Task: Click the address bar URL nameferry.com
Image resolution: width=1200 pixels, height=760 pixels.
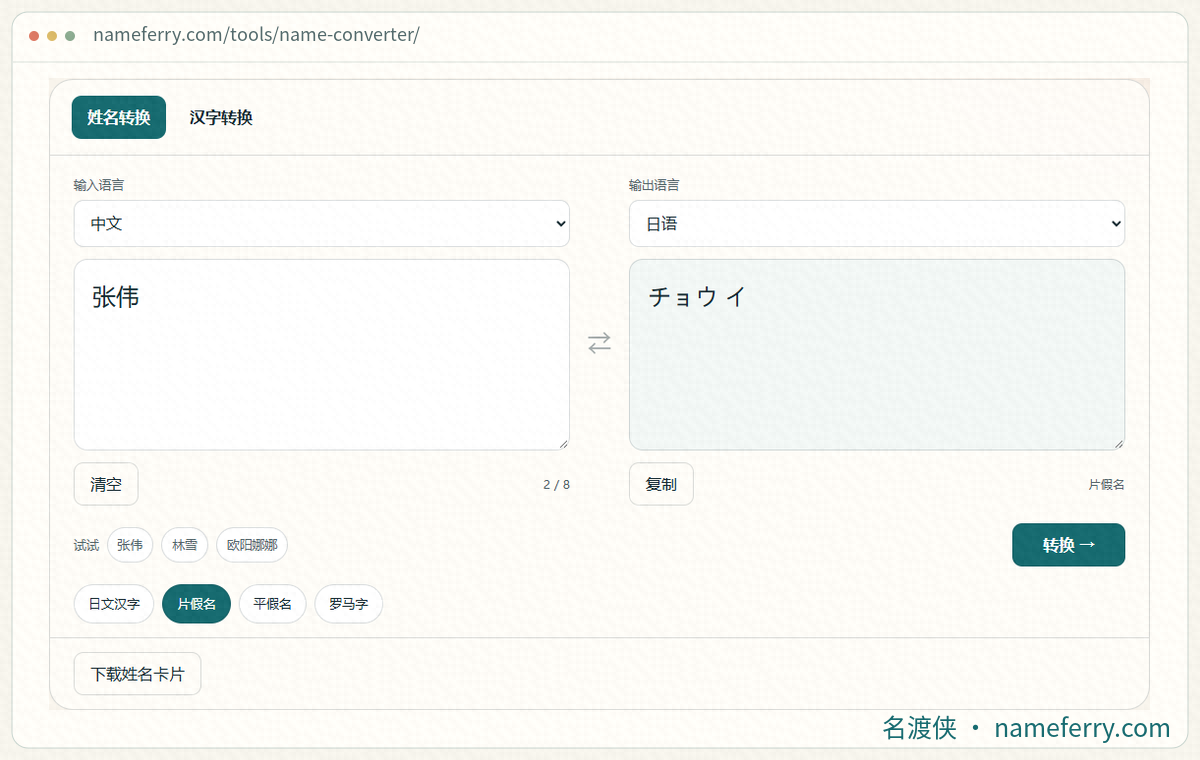Action: pos(256,35)
